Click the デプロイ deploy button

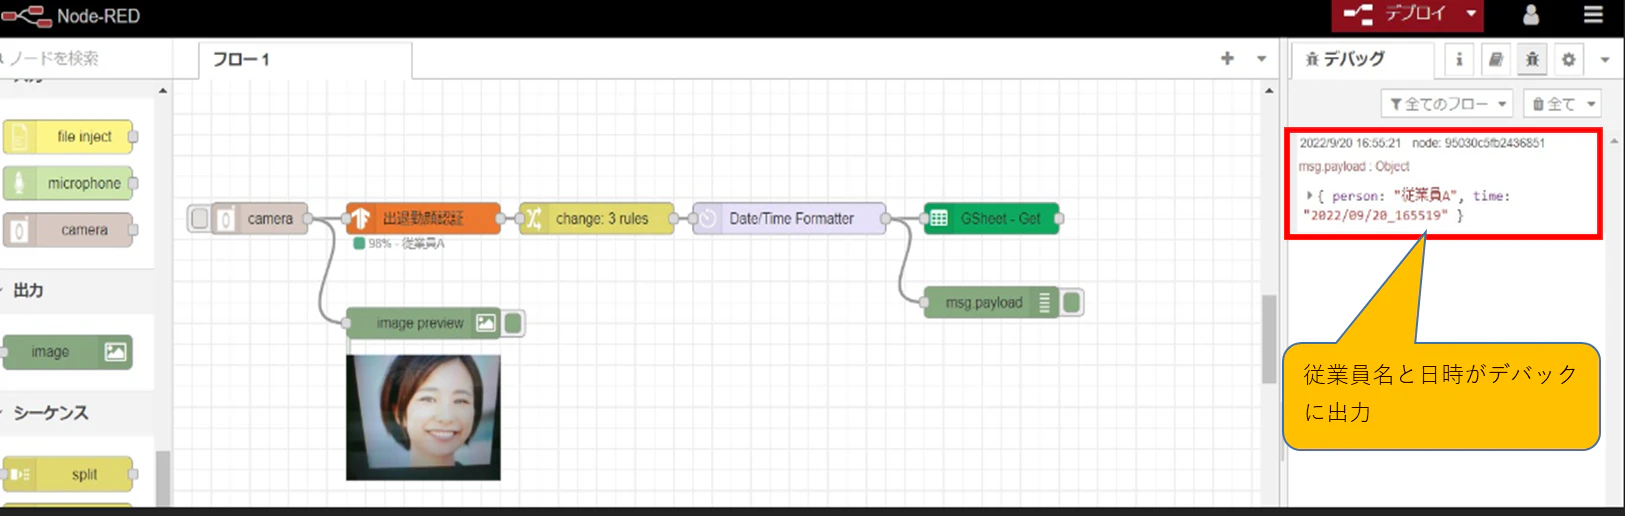[x=1395, y=14]
